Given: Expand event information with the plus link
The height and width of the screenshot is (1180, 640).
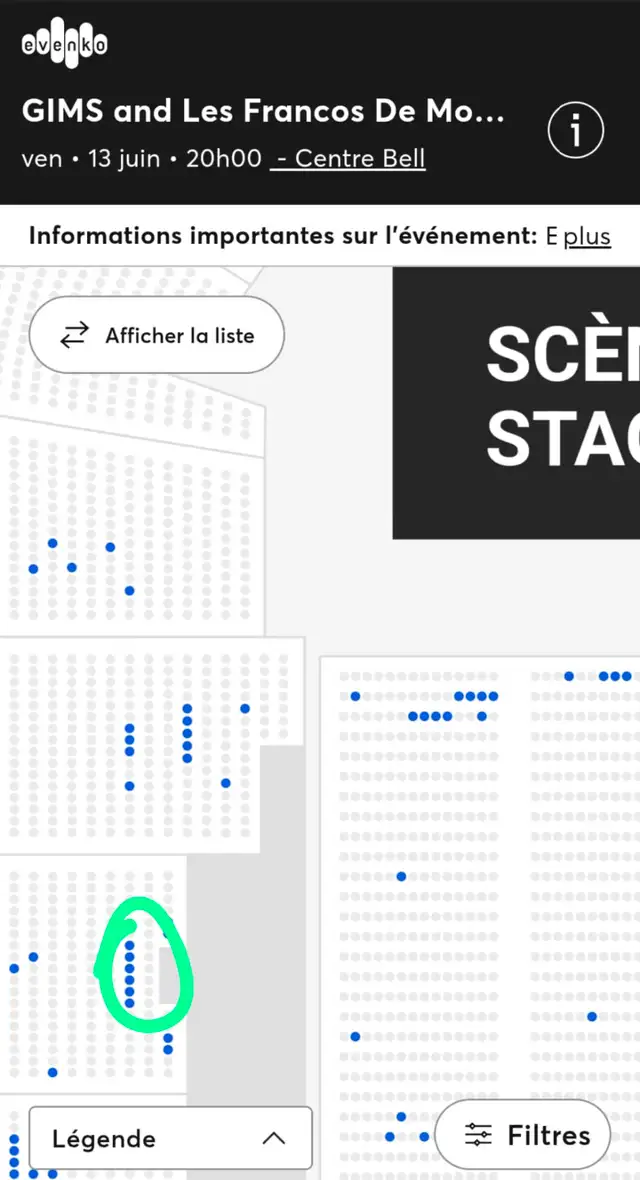Looking at the screenshot, I should point(587,236).
